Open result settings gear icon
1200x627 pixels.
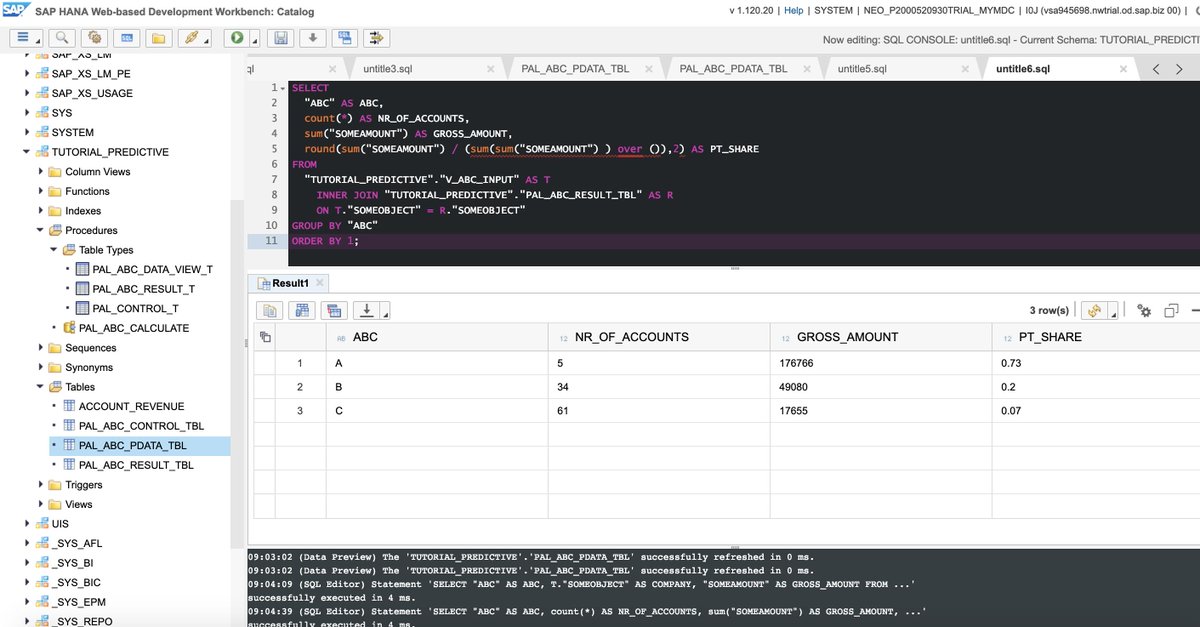(1145, 310)
